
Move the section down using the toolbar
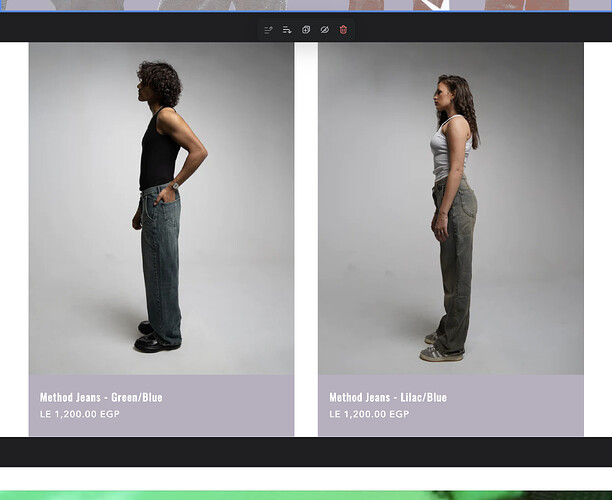[x=287, y=30]
